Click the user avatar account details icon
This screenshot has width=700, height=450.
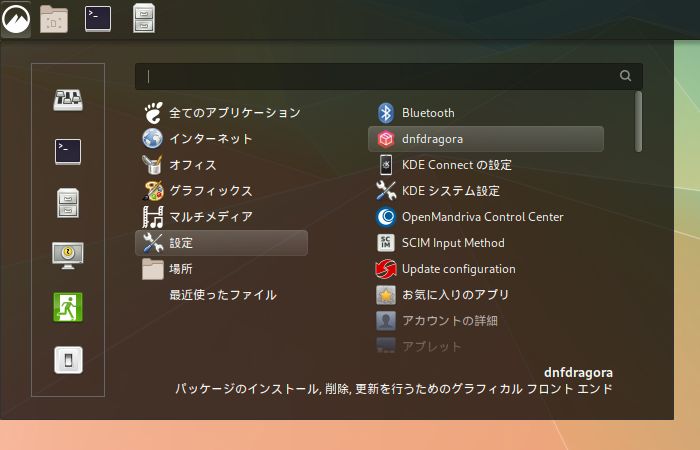pyautogui.click(x=386, y=321)
